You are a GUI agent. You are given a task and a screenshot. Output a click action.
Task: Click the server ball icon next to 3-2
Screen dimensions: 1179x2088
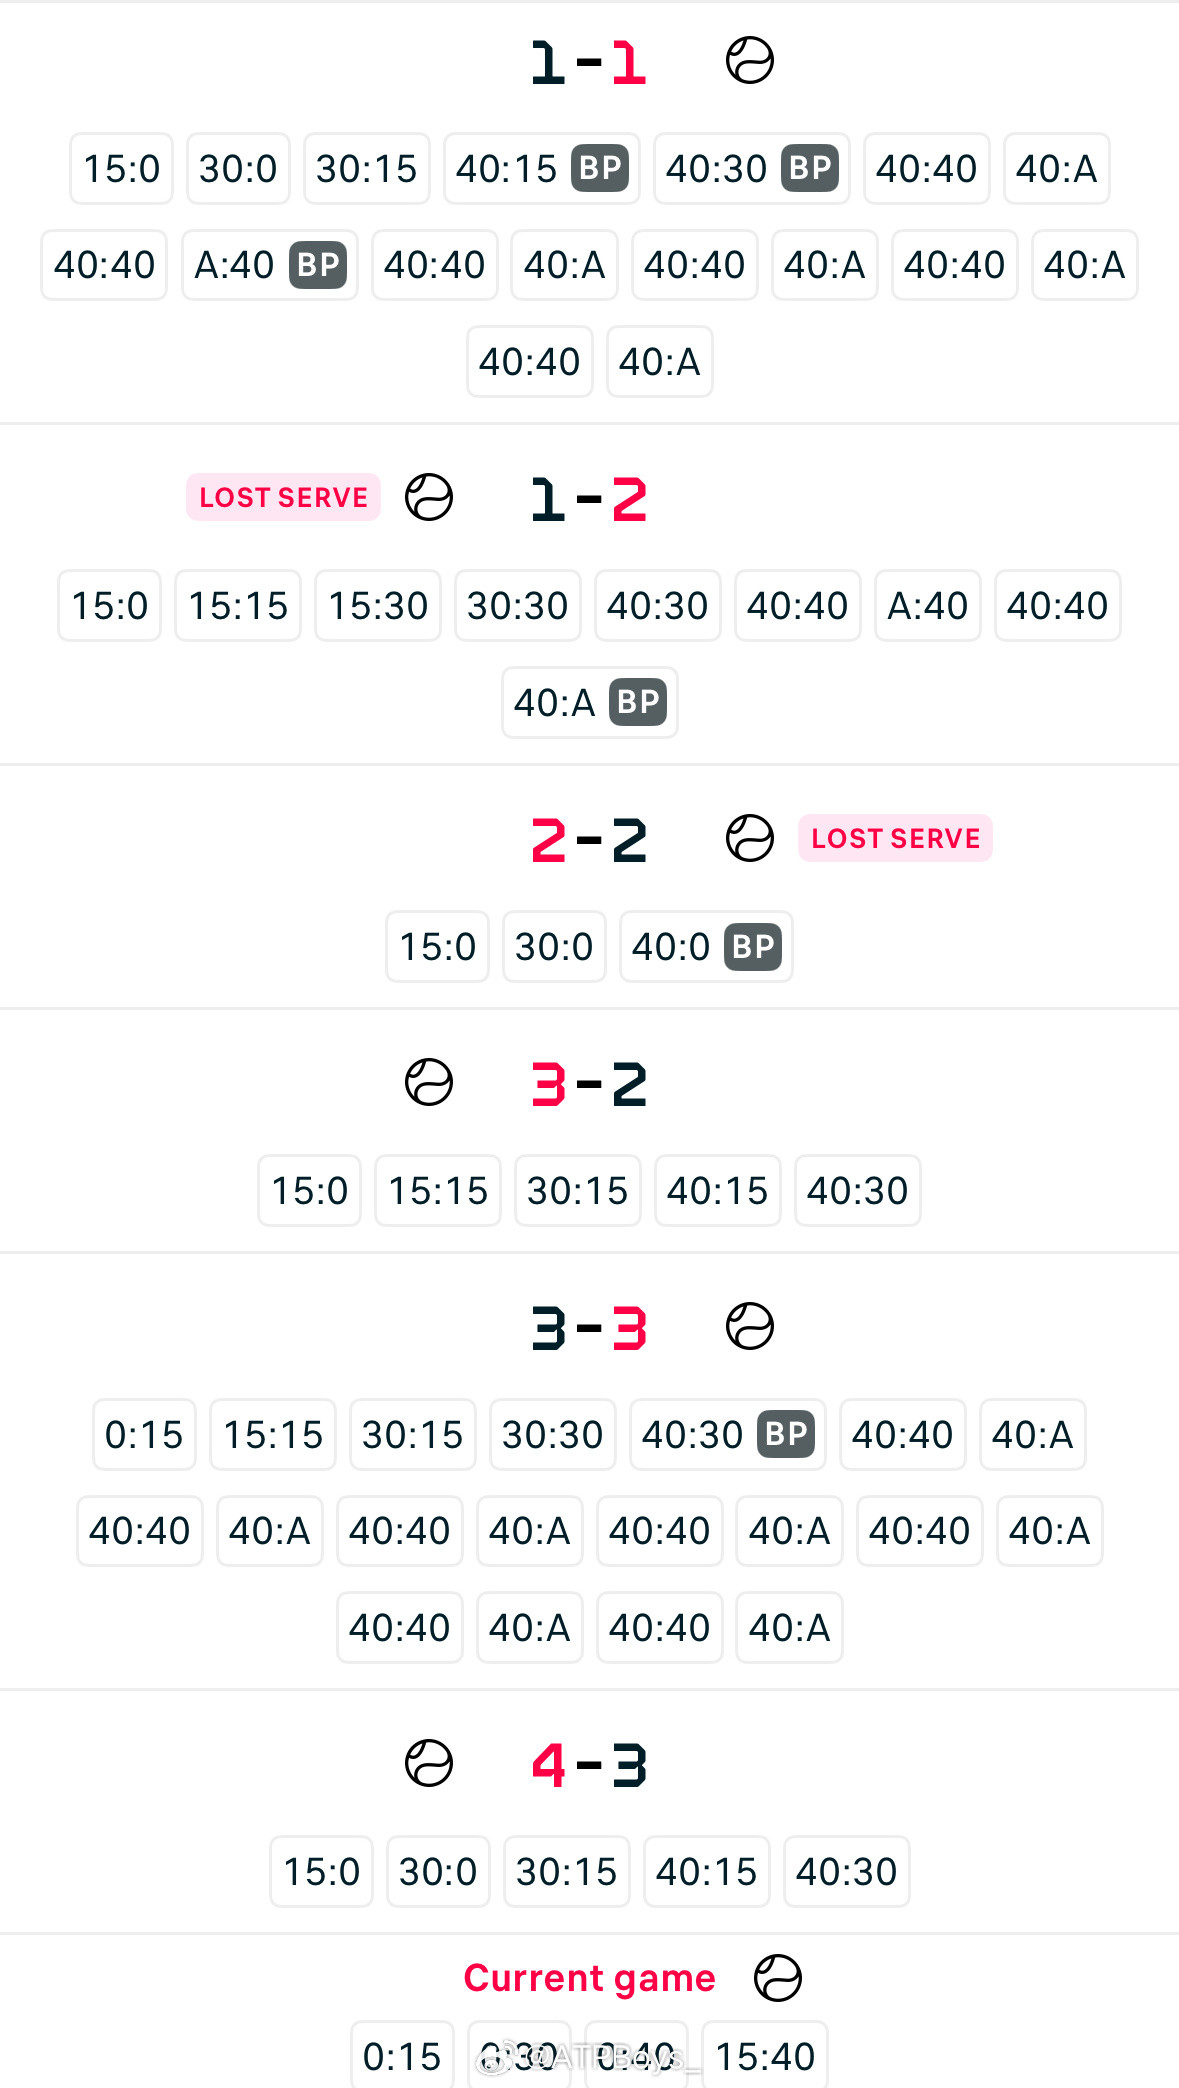[x=429, y=1082]
